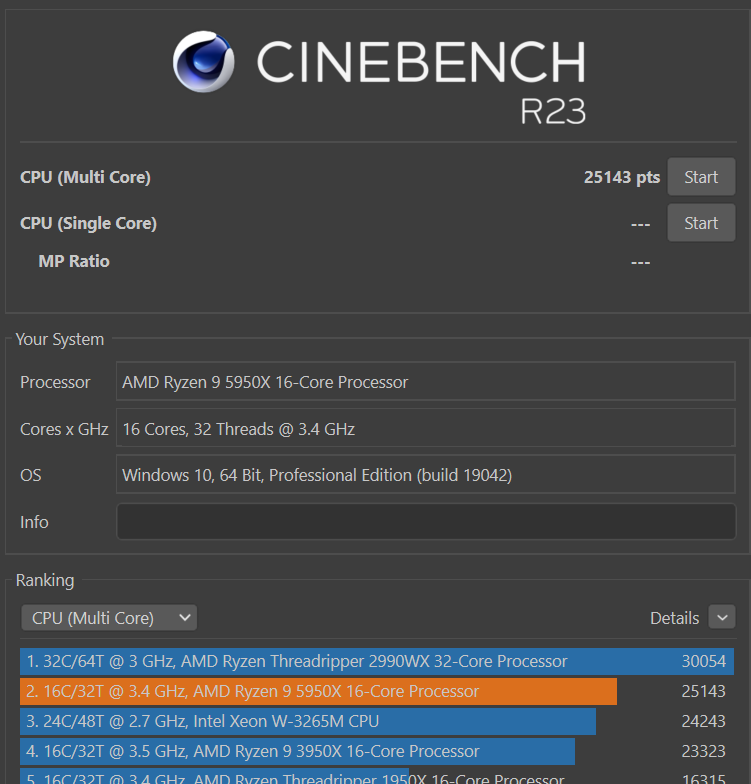Image resolution: width=751 pixels, height=784 pixels.
Task: Click the 30054 score in ranking list
Action: [x=703, y=661]
